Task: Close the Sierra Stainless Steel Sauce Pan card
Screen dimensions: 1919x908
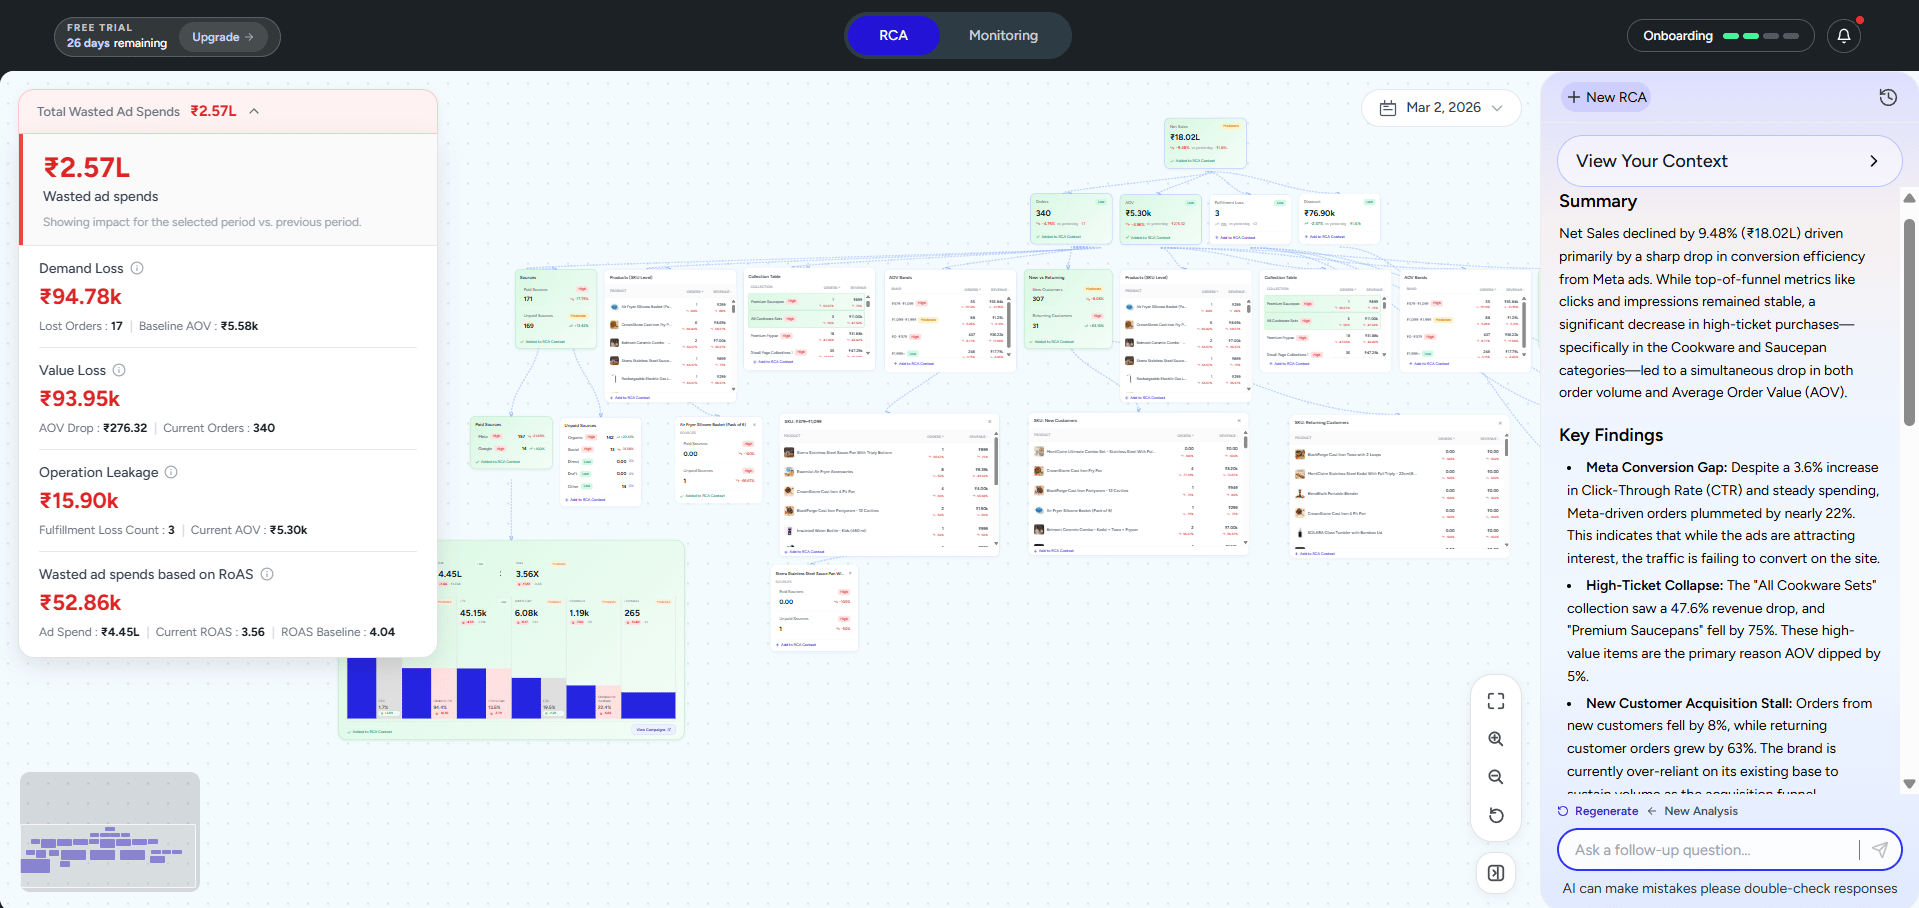Action: point(850,573)
